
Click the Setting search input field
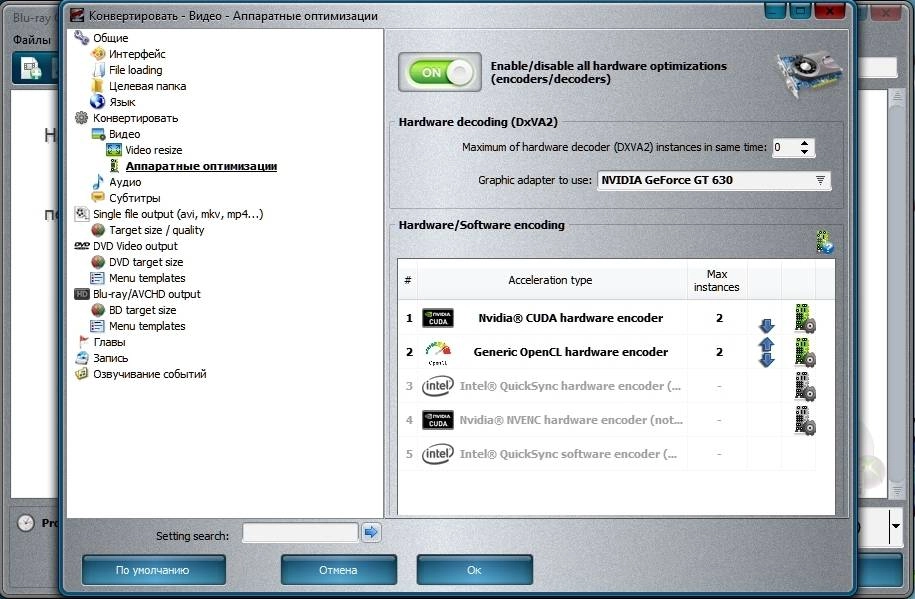pyautogui.click(x=300, y=532)
